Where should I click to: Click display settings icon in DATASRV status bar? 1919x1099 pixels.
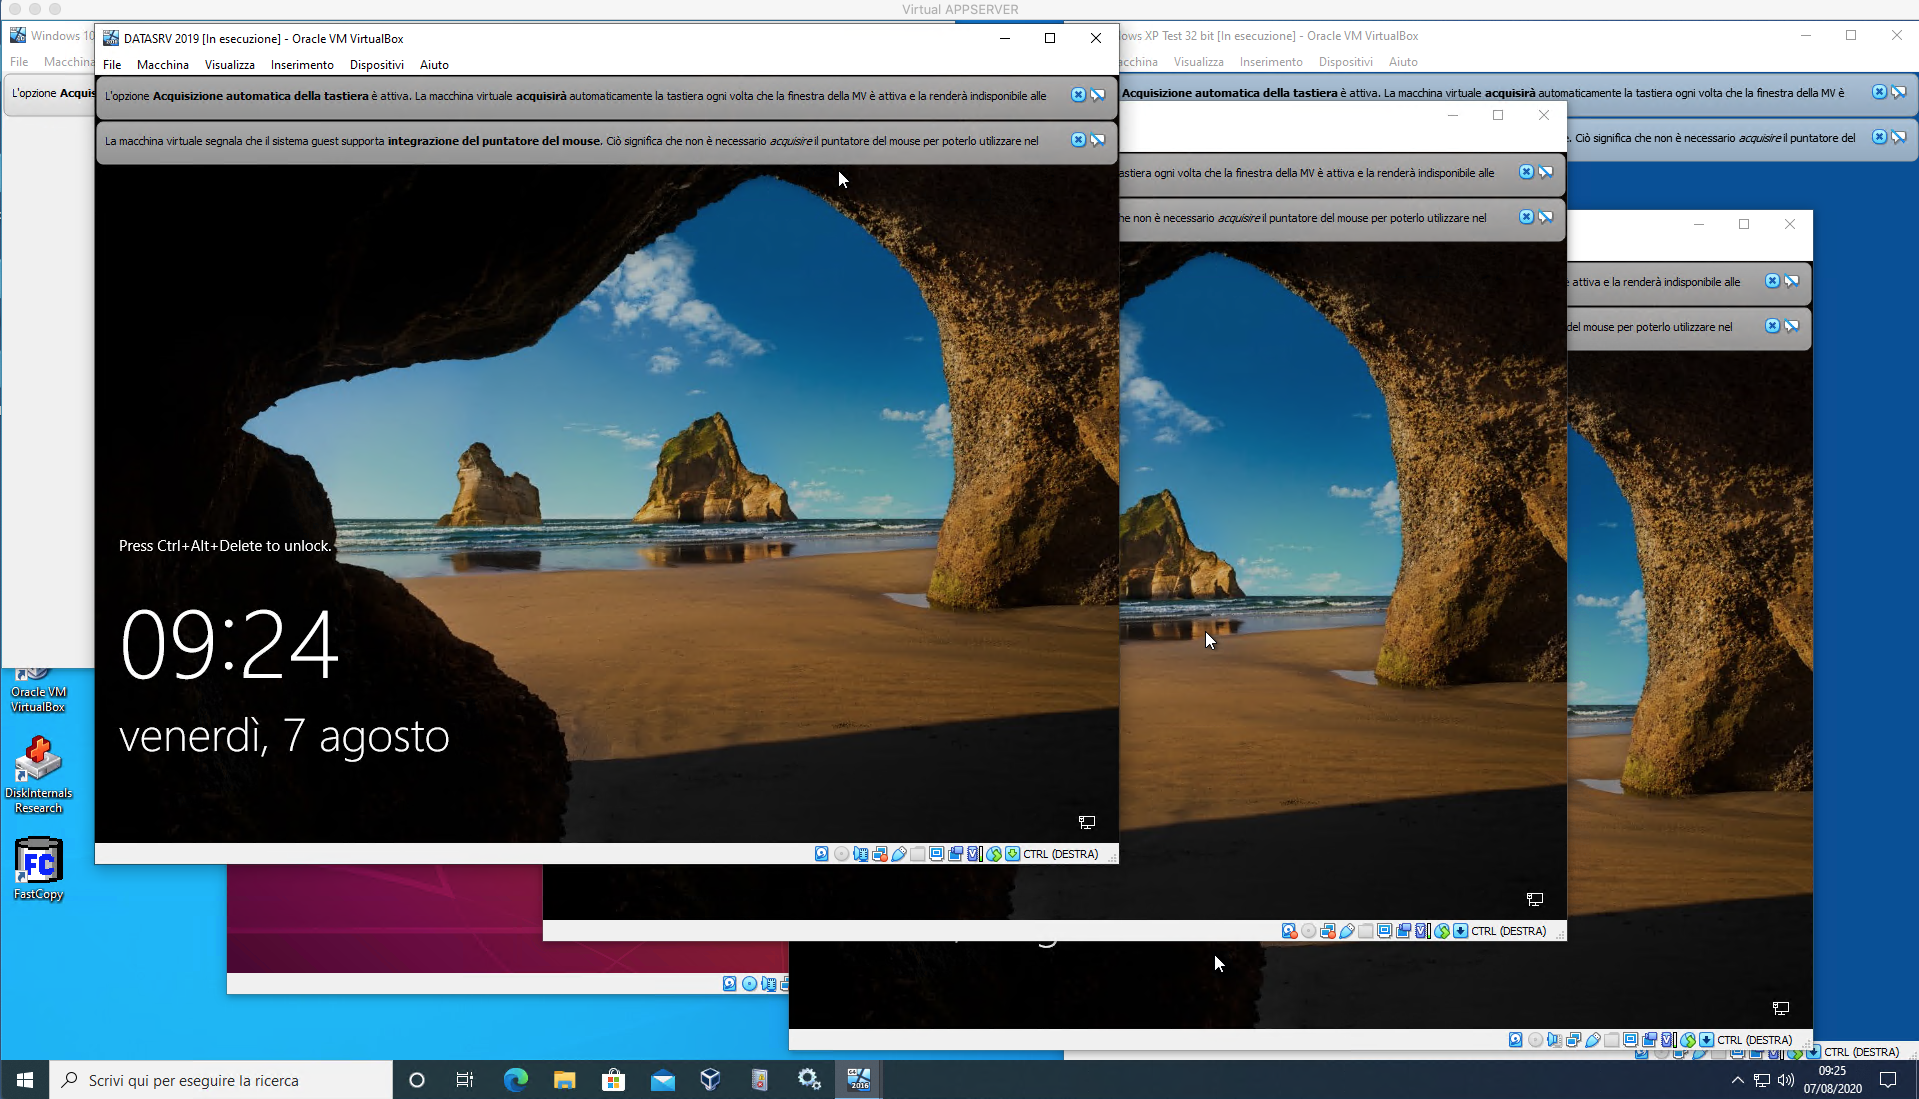[937, 854]
